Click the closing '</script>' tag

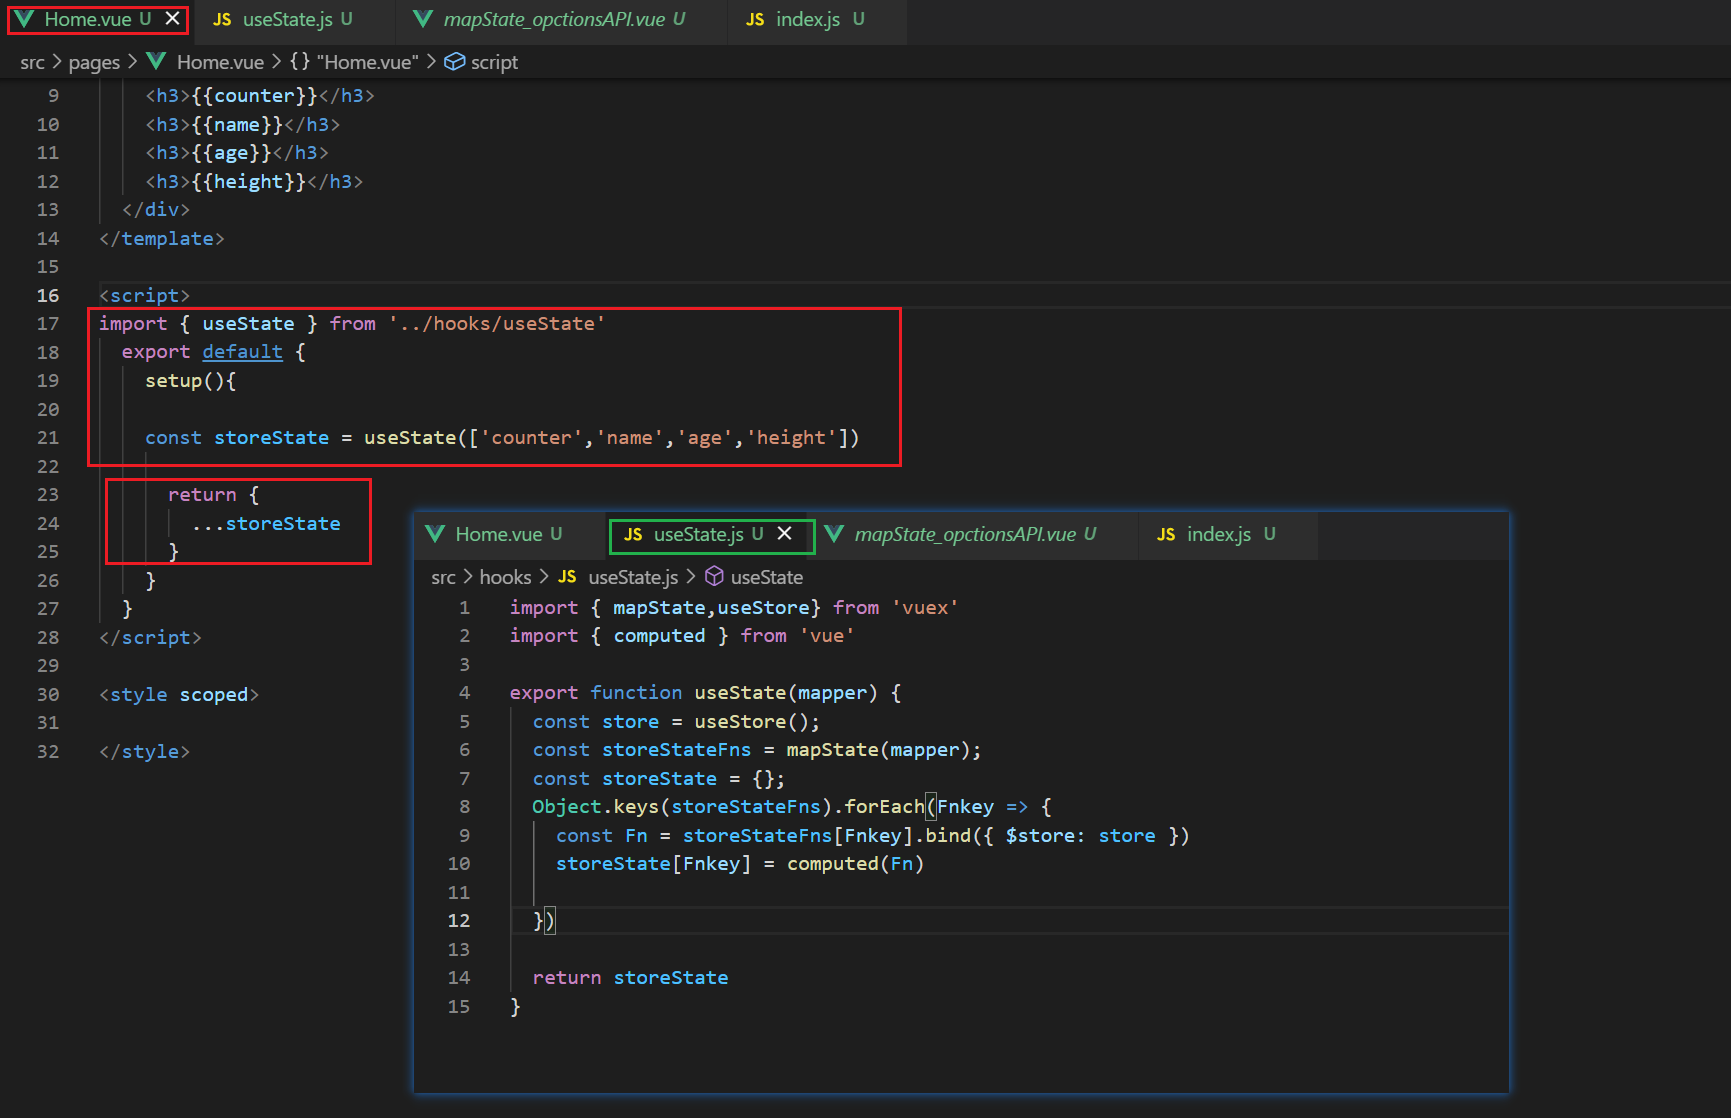point(150,638)
